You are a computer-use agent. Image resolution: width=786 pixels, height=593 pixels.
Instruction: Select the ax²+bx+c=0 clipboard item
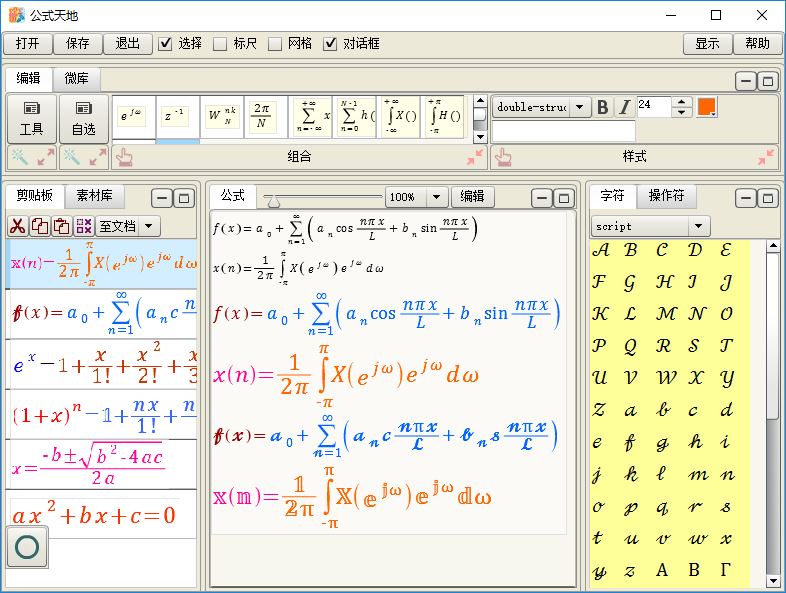pos(101,514)
